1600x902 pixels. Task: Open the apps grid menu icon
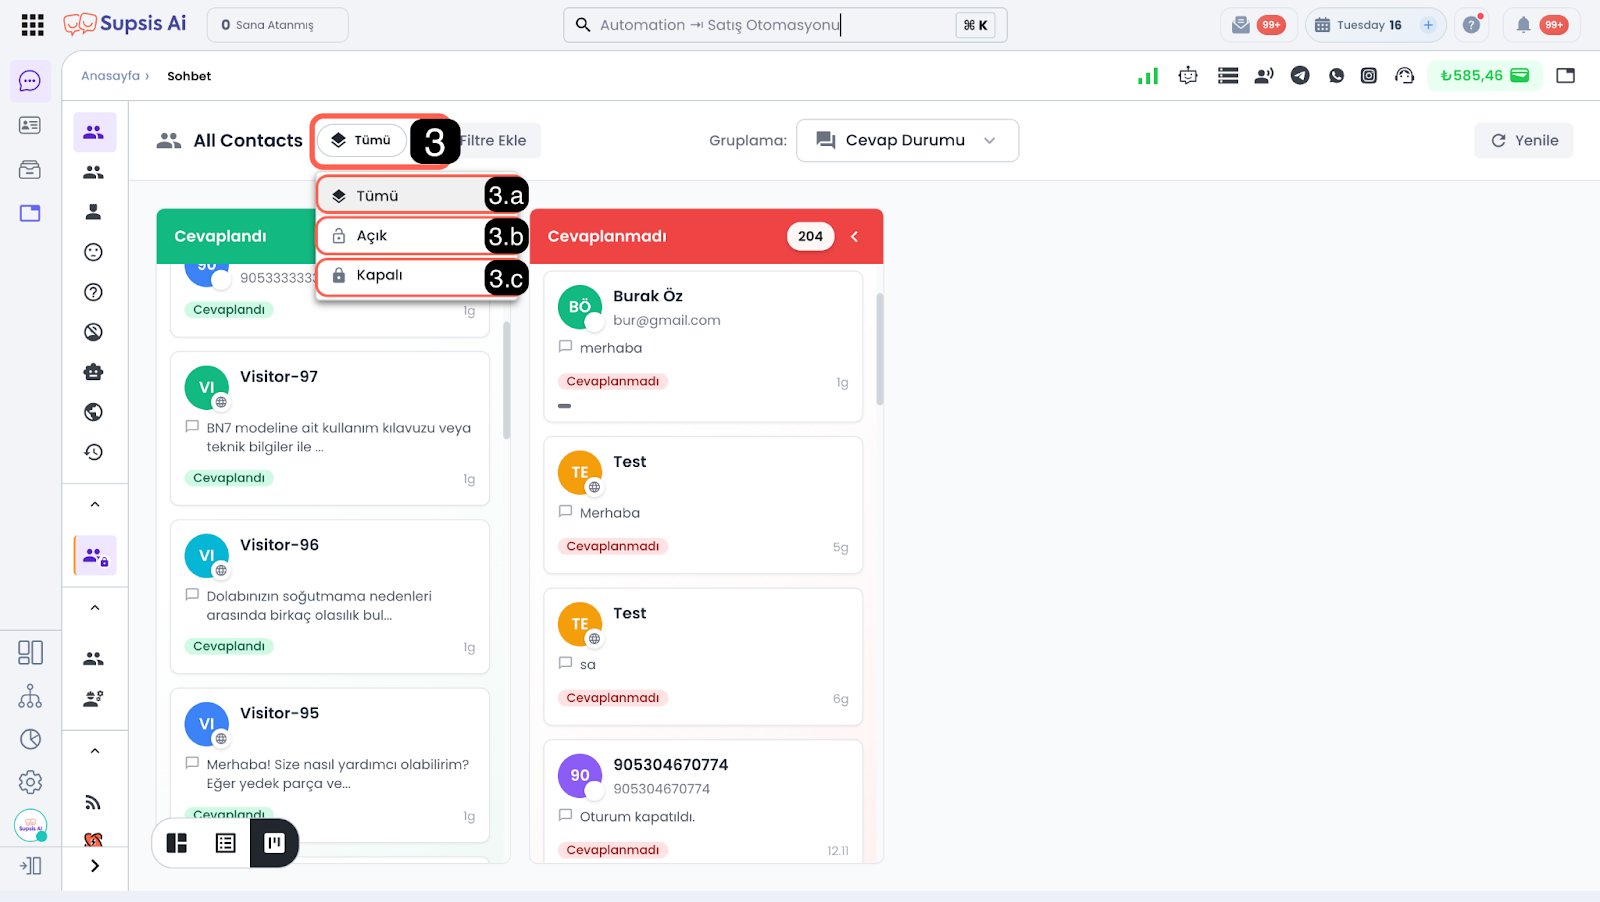click(x=32, y=25)
